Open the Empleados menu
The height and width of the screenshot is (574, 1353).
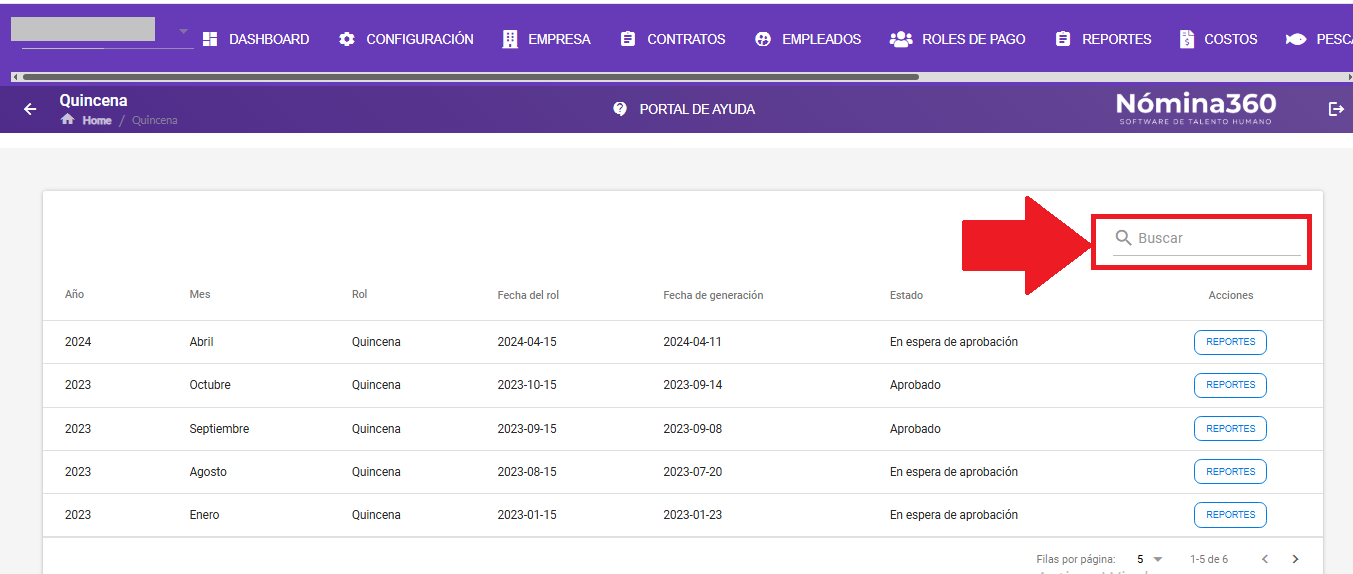807,39
